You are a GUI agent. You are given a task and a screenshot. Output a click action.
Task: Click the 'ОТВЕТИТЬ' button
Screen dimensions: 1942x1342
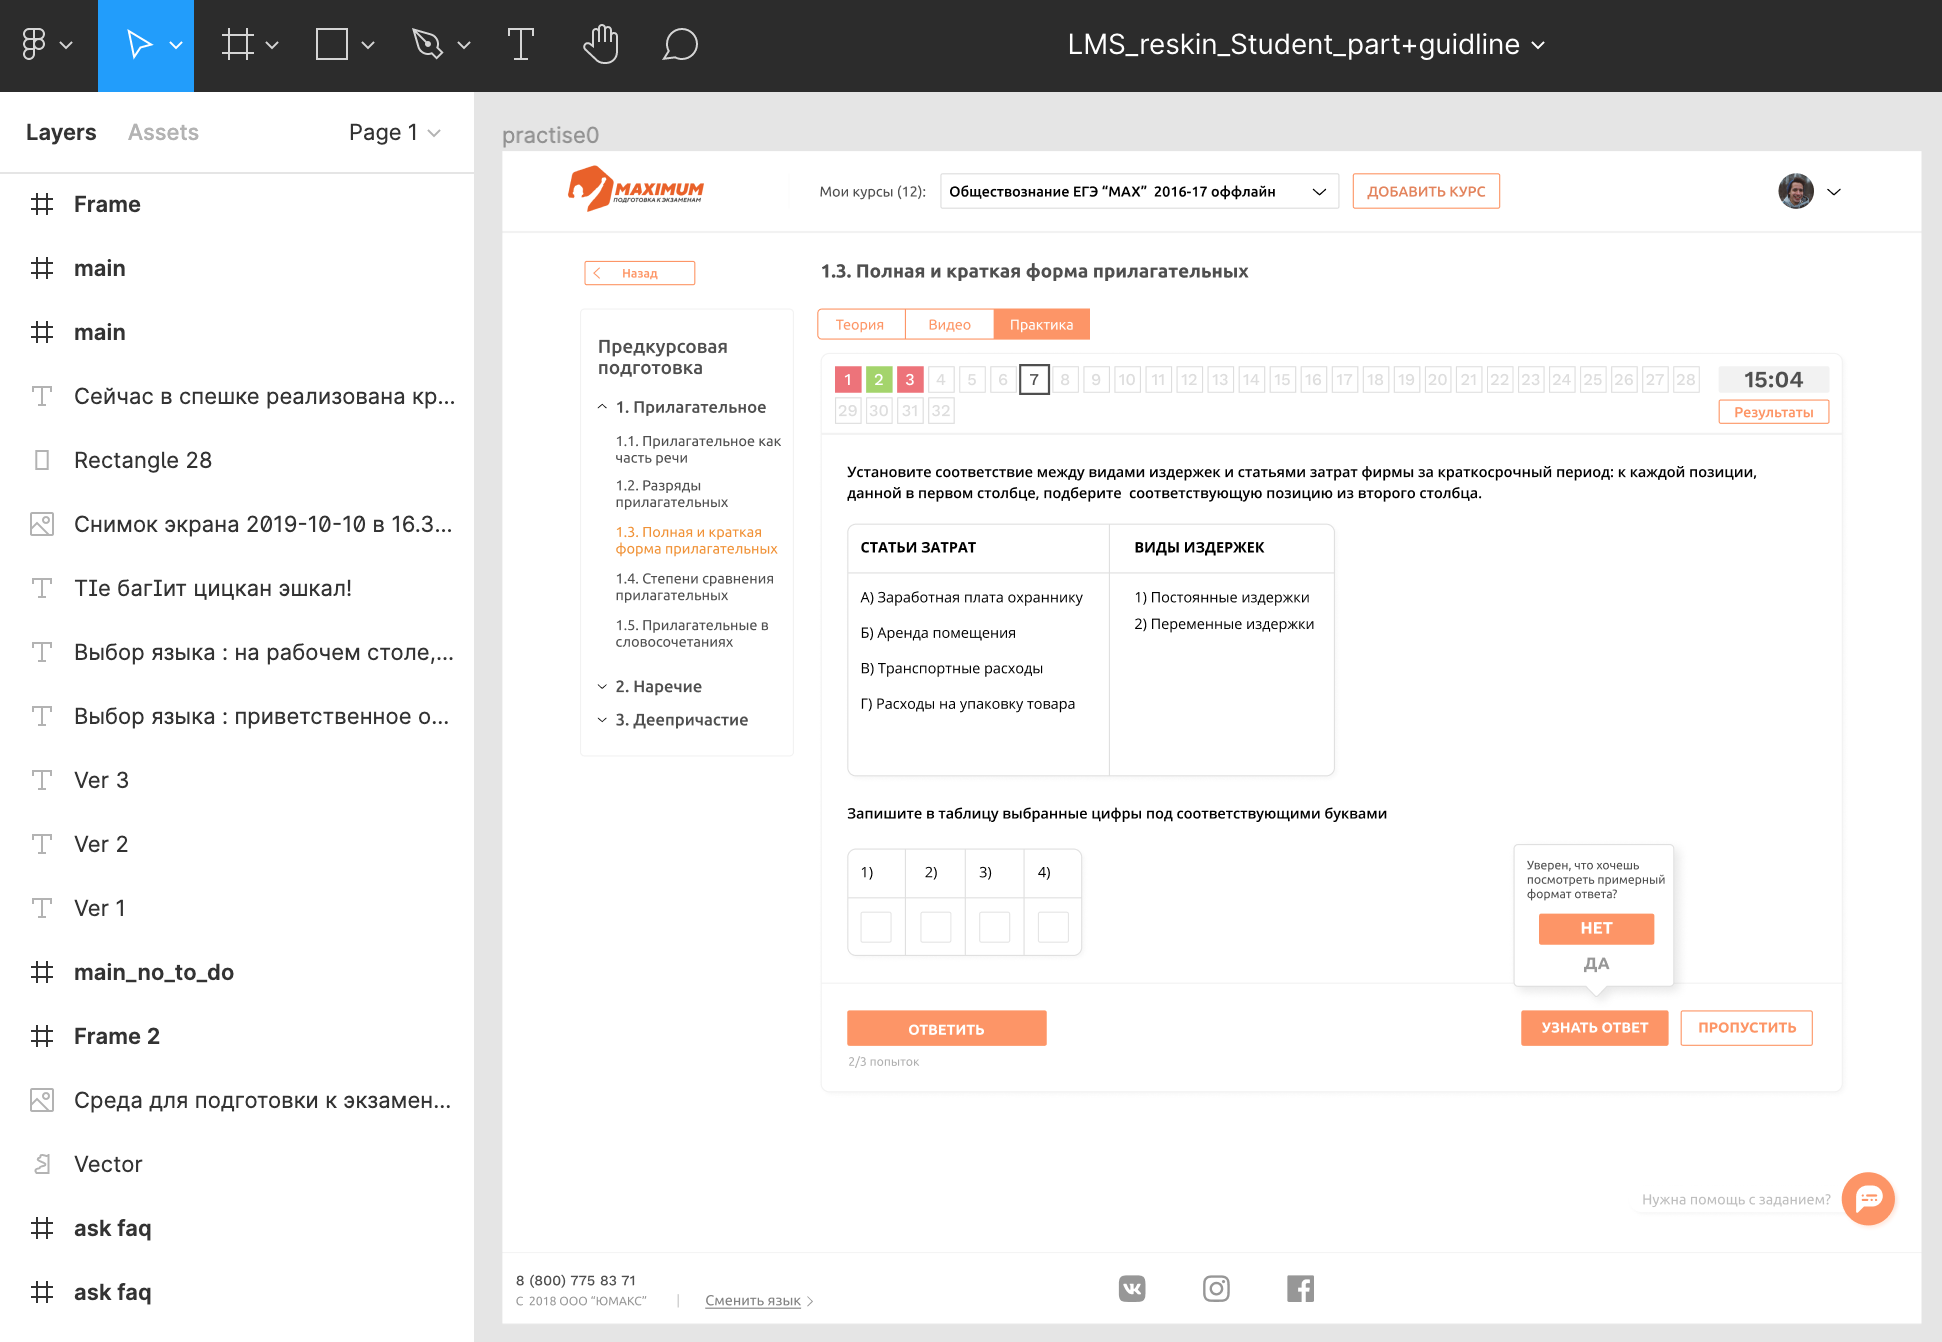946,1029
